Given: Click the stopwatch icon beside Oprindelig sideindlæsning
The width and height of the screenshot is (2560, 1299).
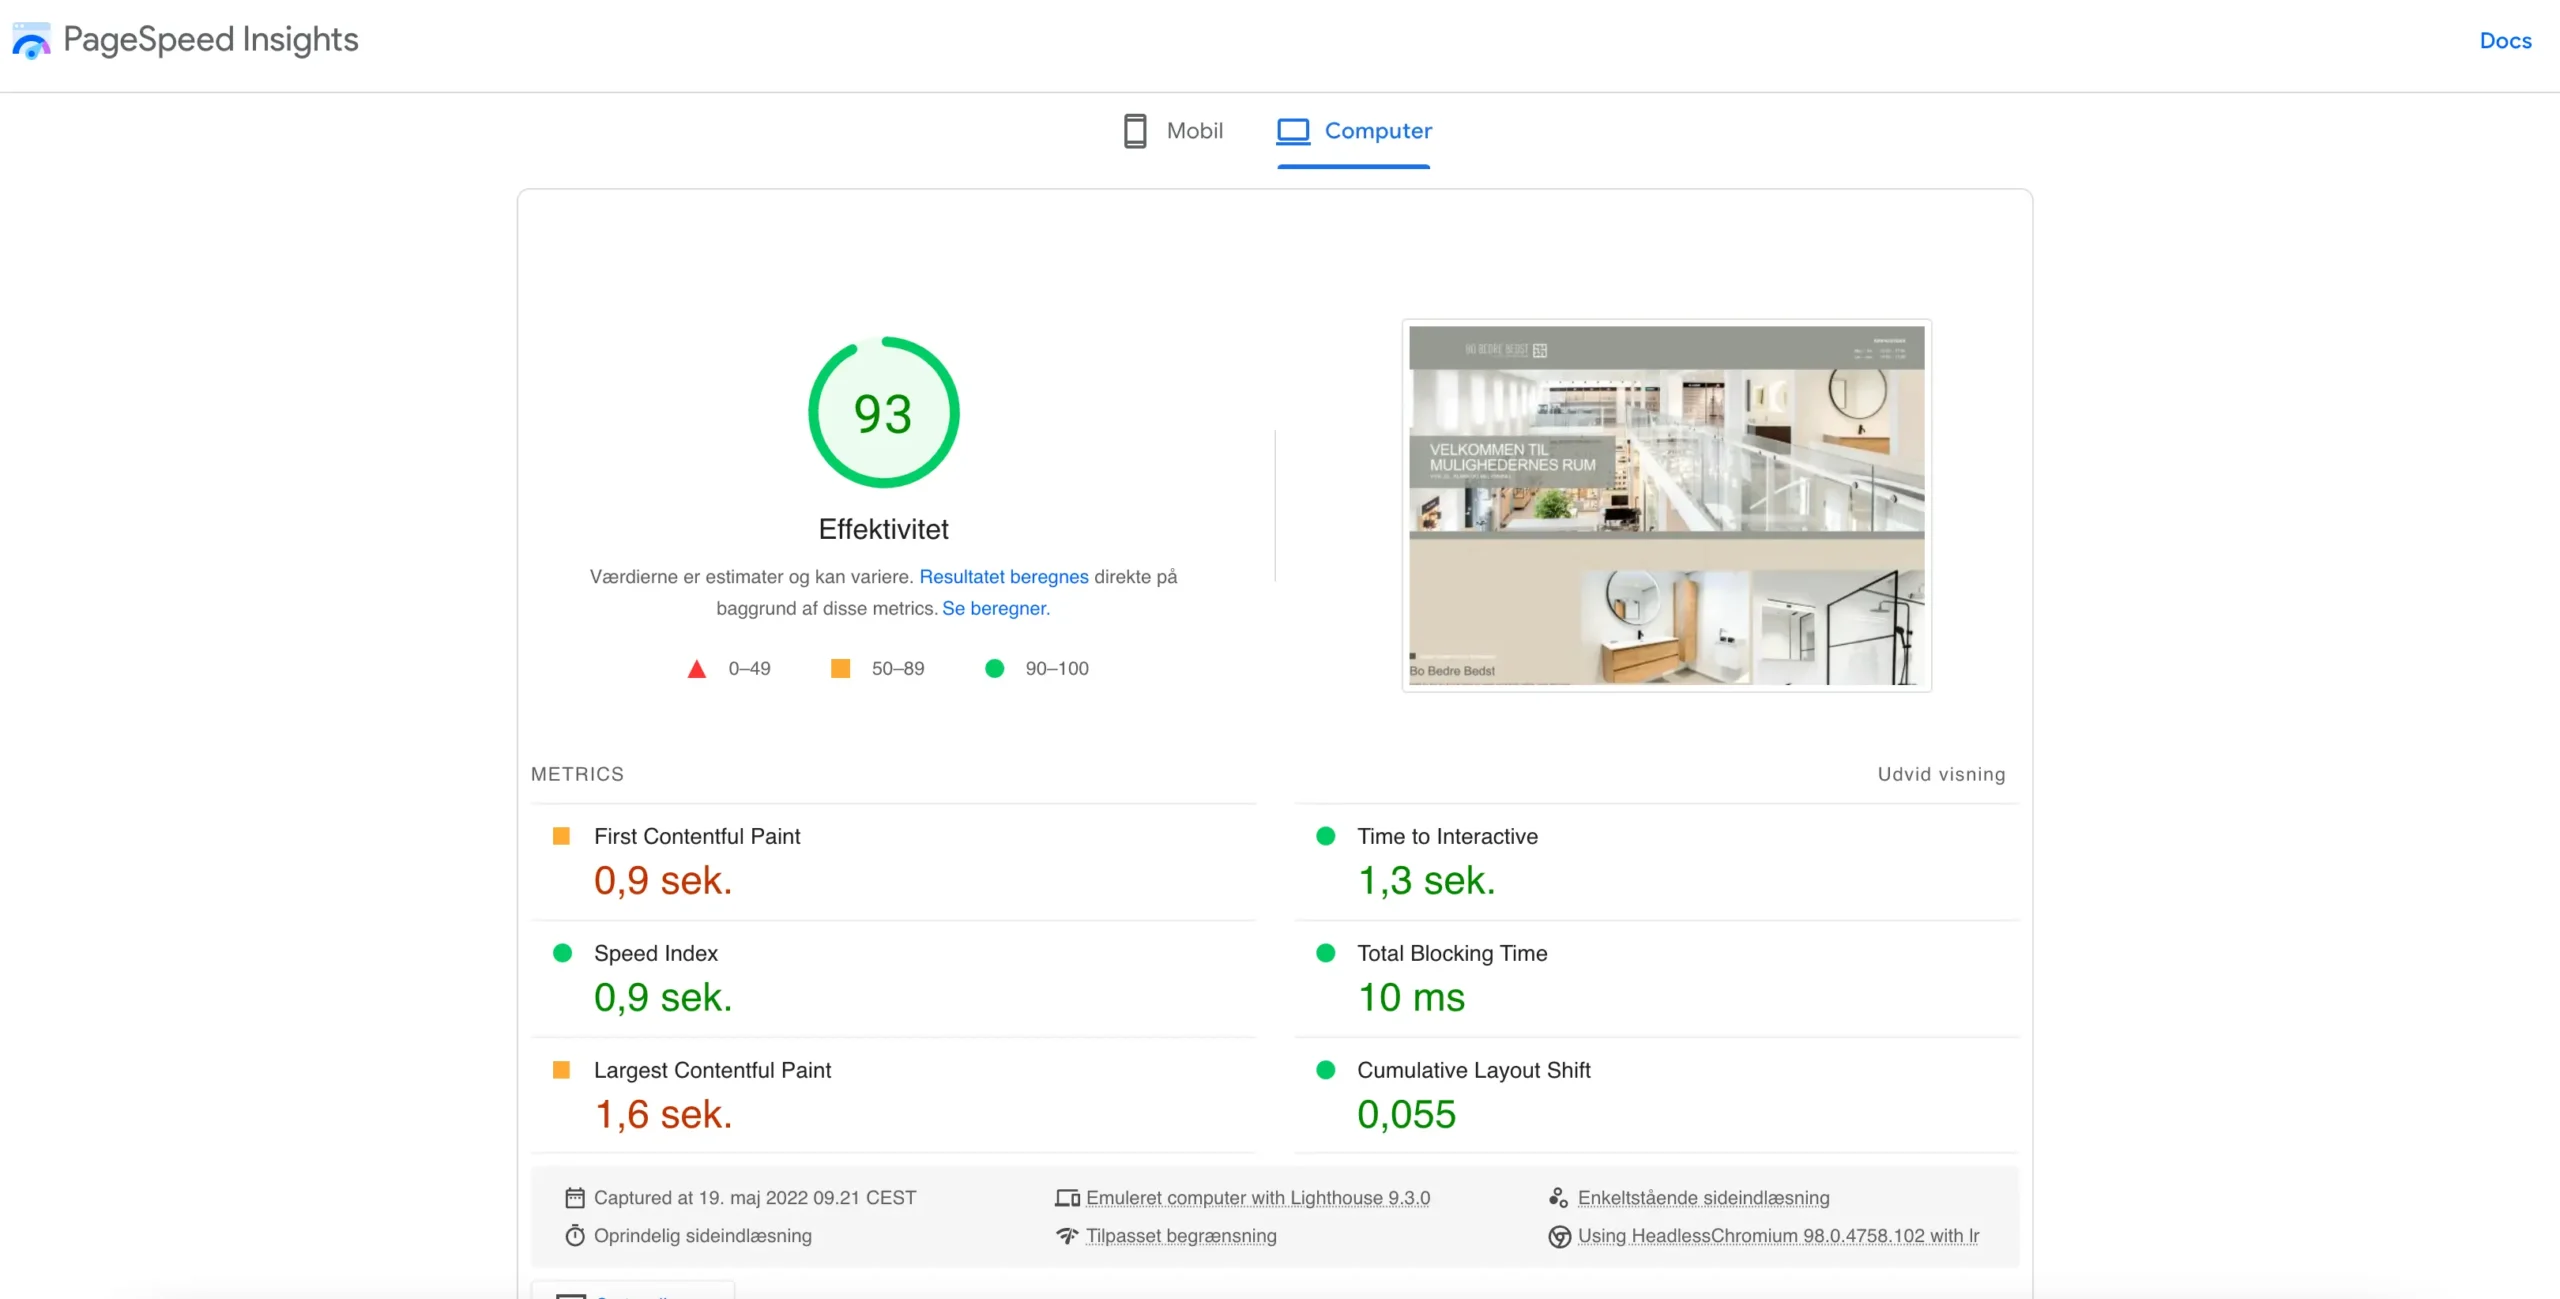Looking at the screenshot, I should 575,1236.
